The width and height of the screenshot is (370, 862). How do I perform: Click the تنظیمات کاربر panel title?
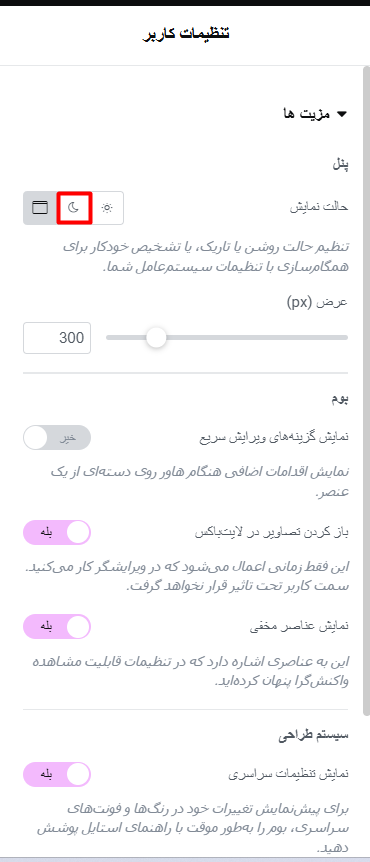(185, 33)
